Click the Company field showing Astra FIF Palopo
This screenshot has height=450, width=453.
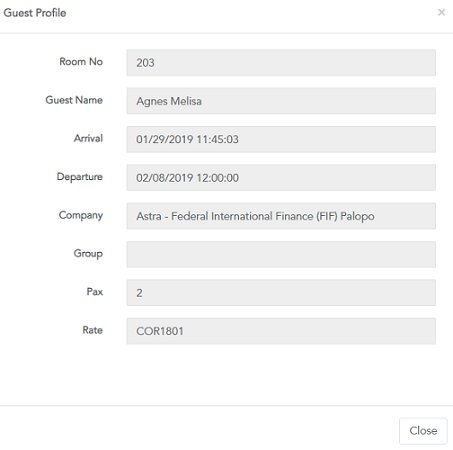[281, 216]
